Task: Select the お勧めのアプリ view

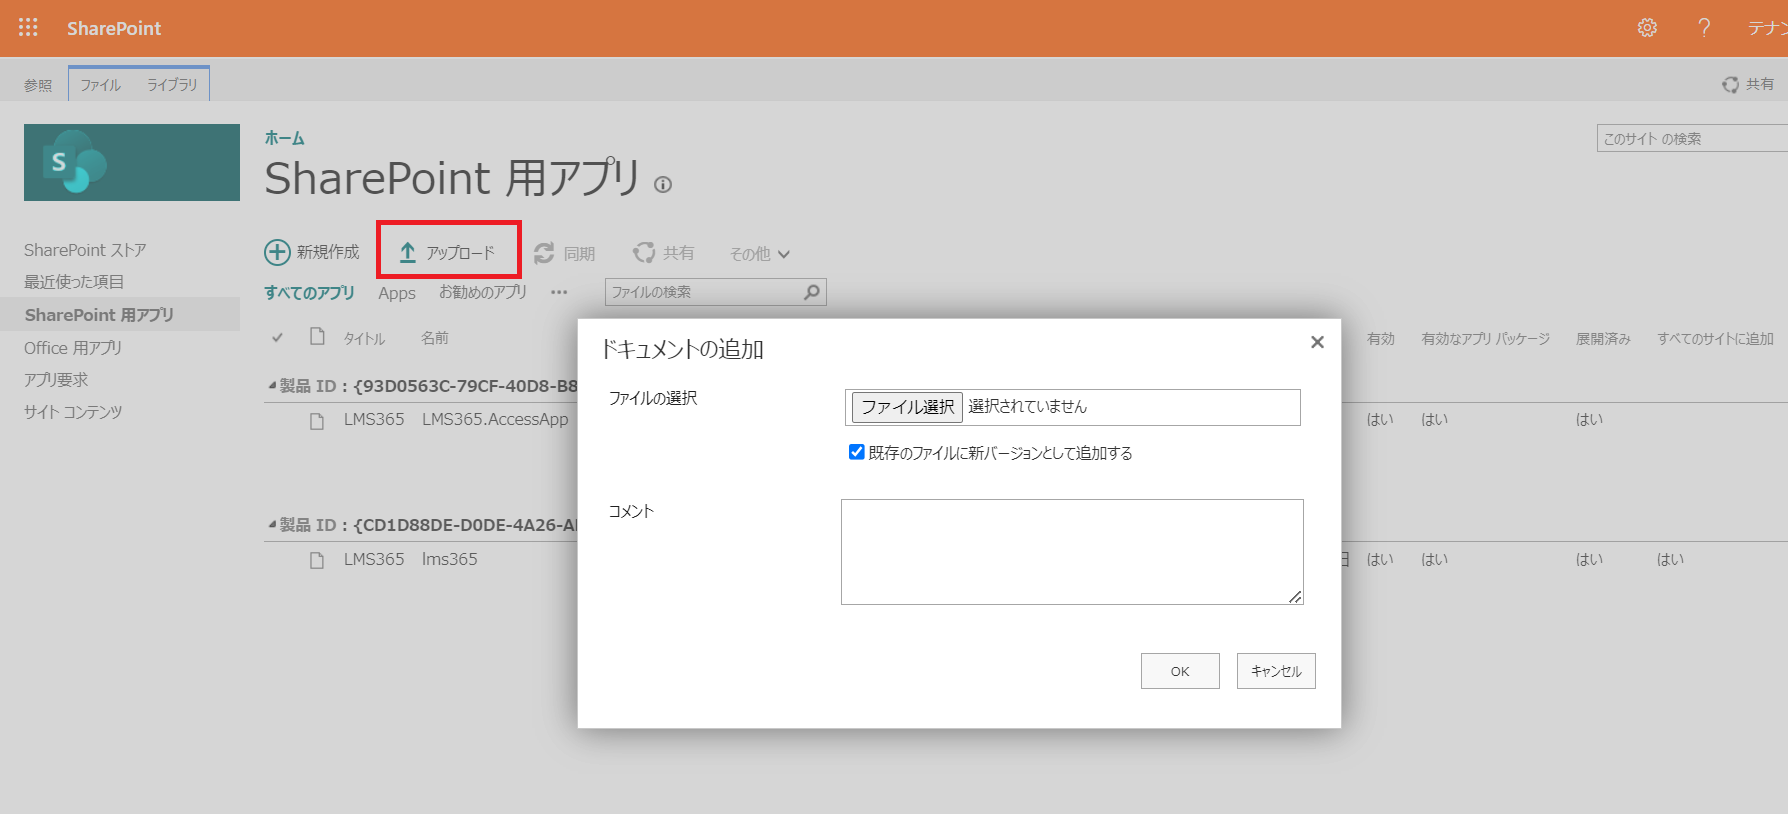Action: click(x=483, y=292)
